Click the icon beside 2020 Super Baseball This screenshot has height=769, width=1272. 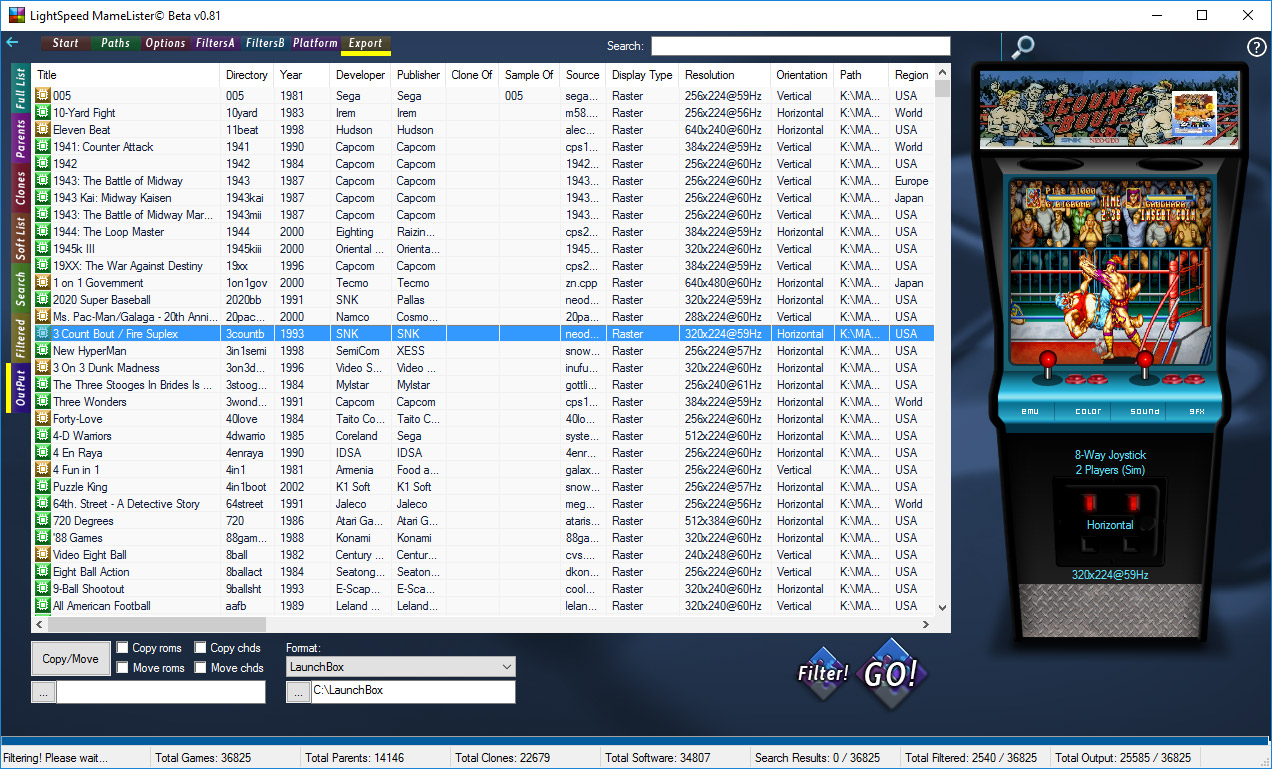pyautogui.click(x=43, y=300)
